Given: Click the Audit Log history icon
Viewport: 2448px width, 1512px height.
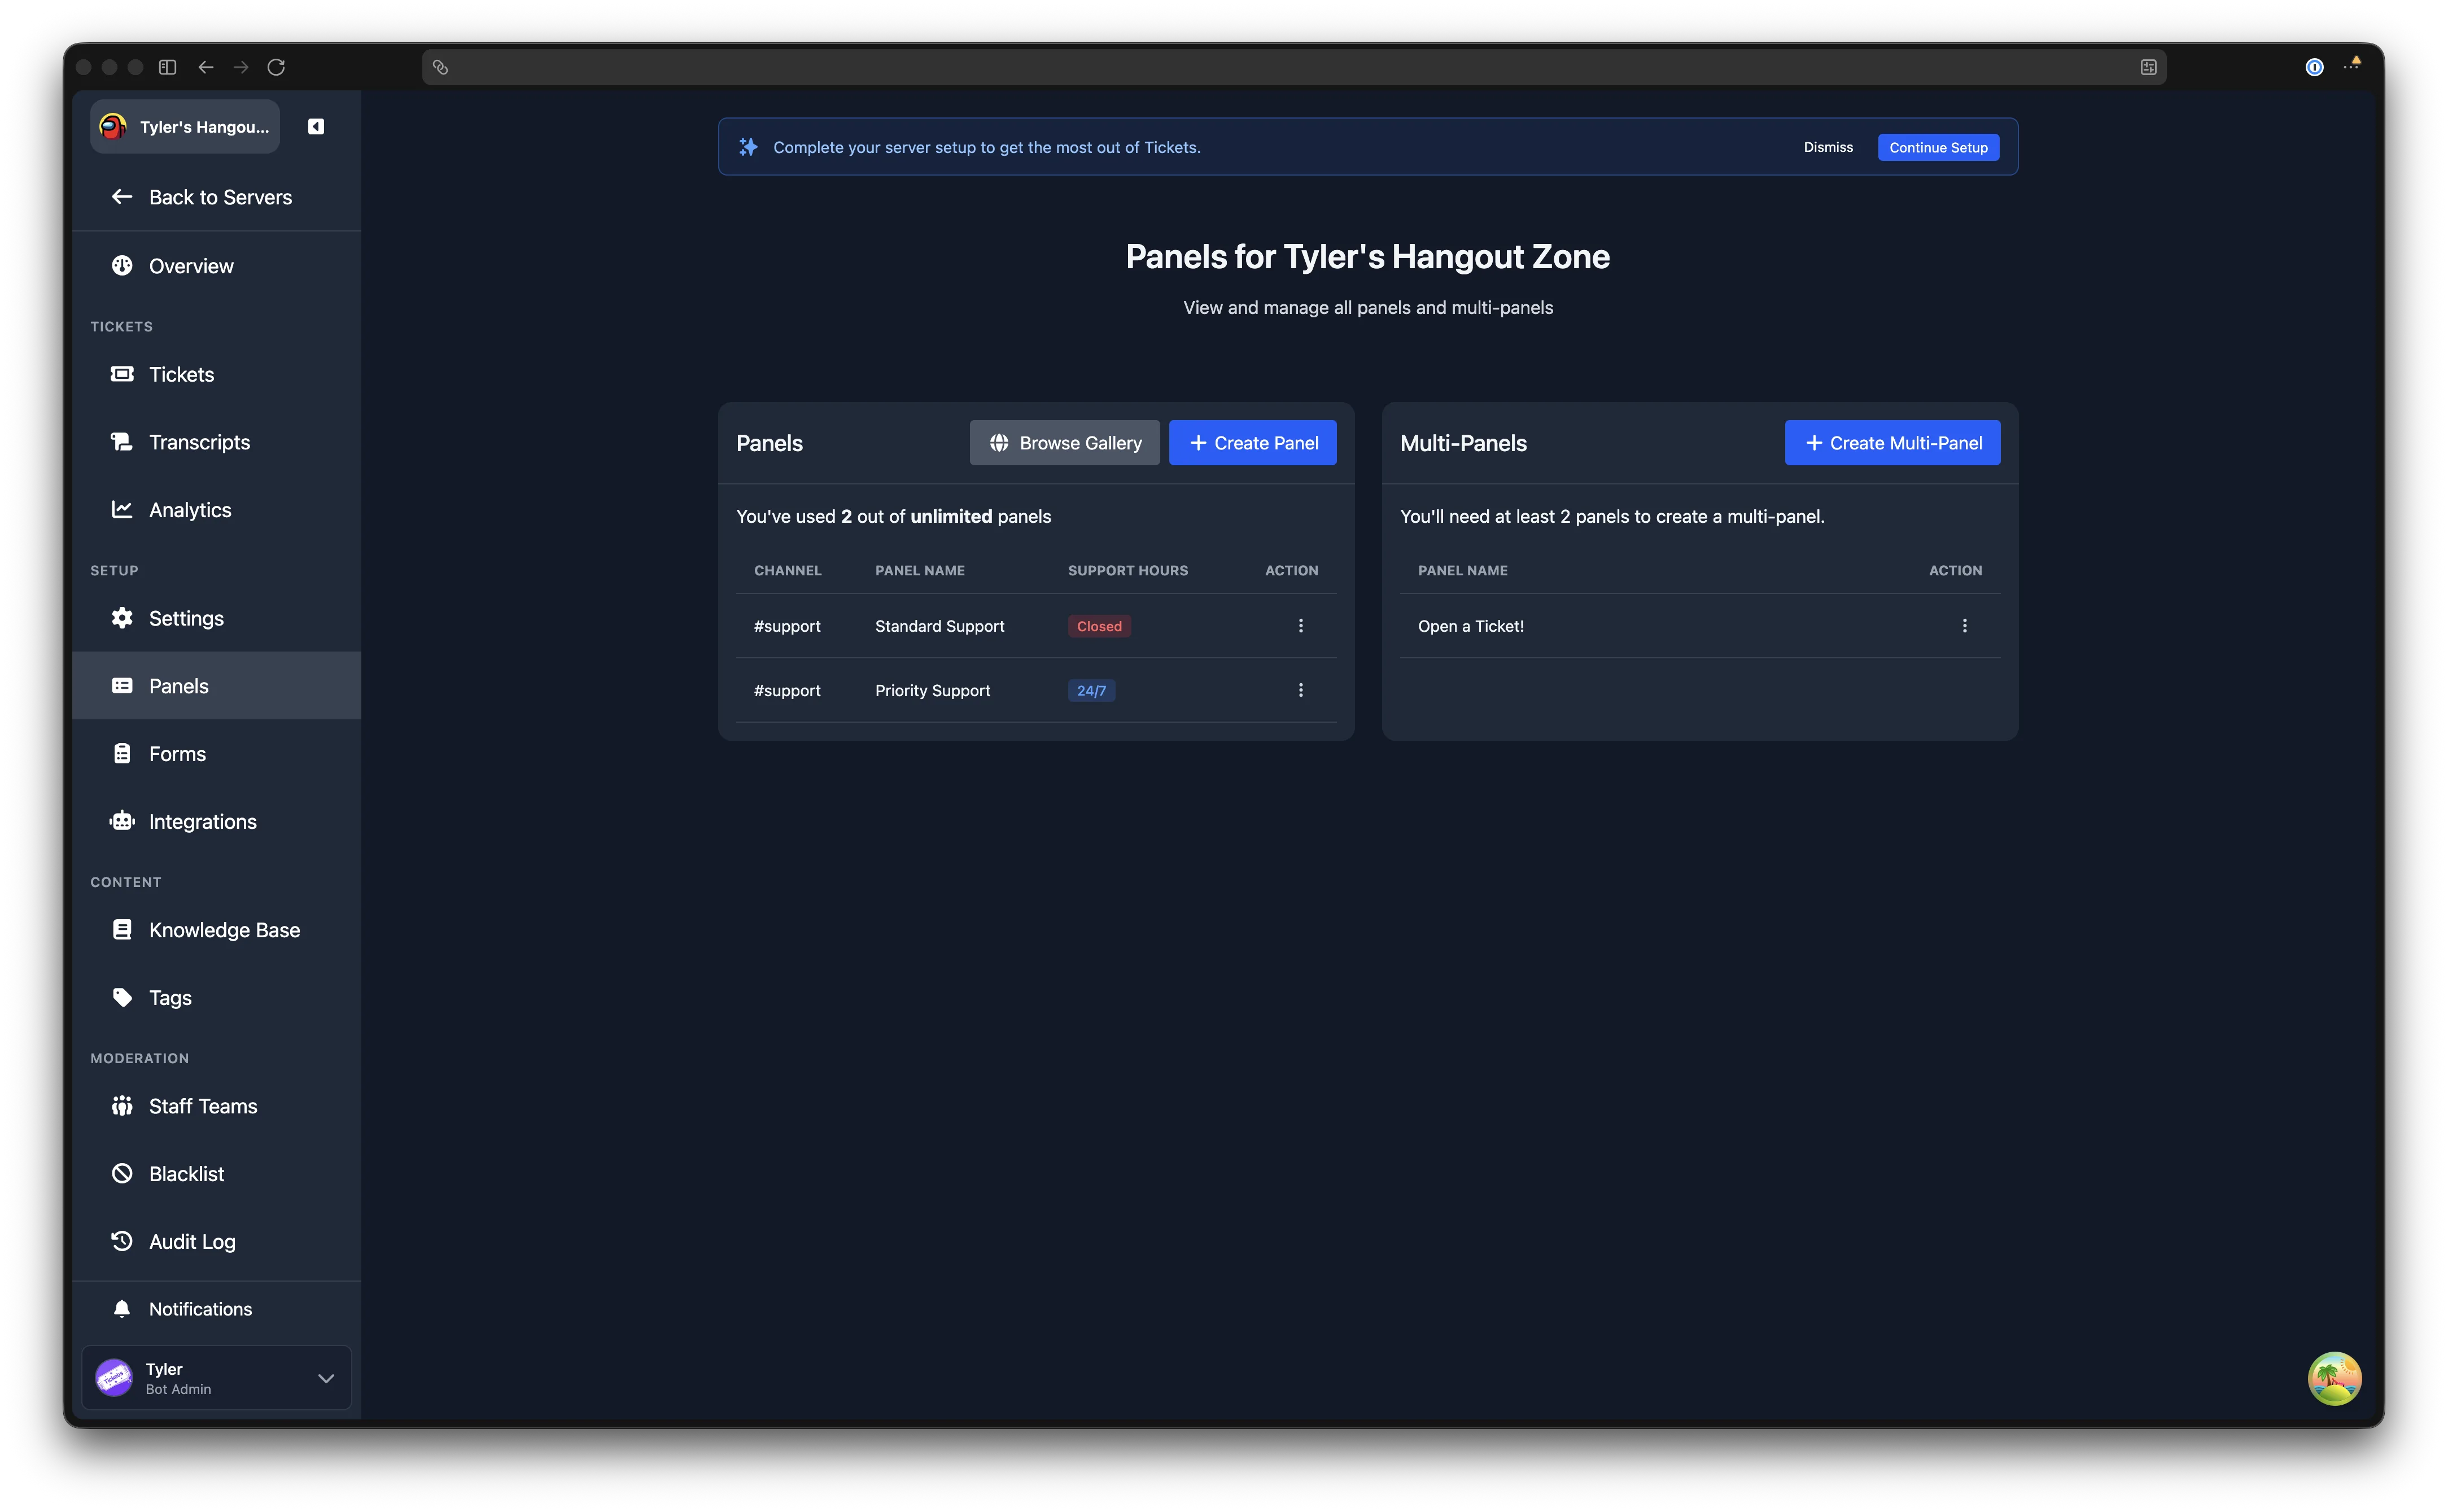Looking at the screenshot, I should click(x=122, y=1241).
